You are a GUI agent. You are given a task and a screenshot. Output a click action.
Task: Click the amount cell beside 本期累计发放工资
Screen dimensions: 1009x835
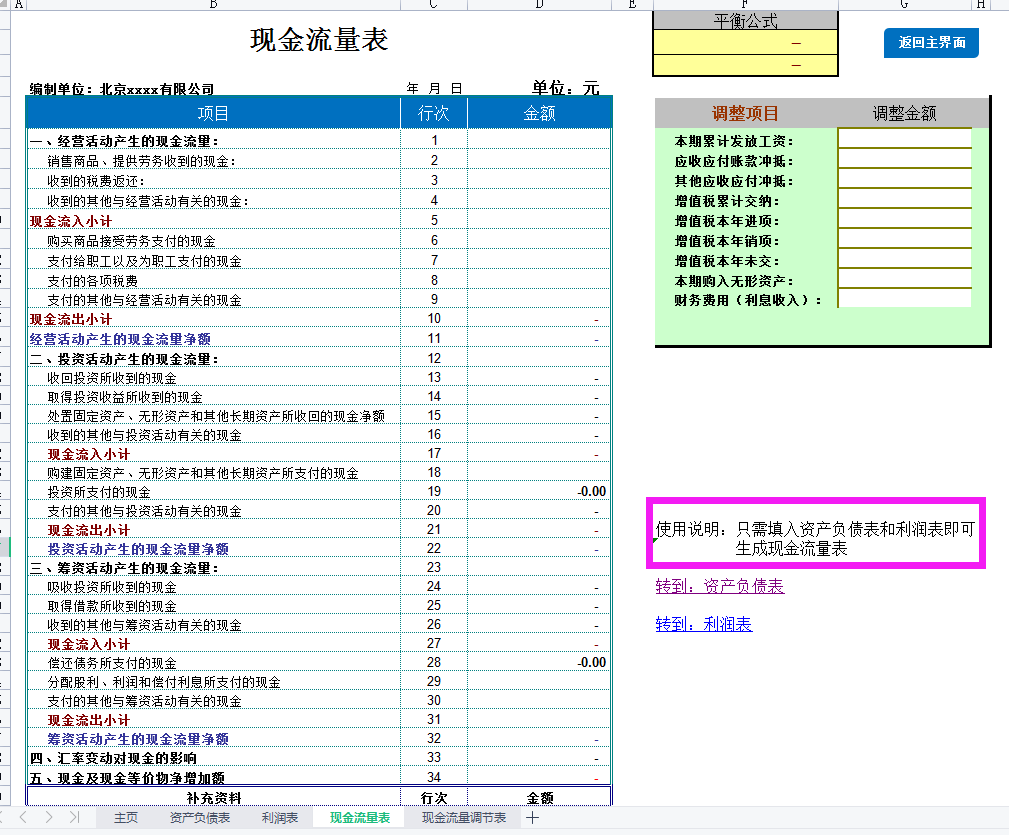coord(905,141)
